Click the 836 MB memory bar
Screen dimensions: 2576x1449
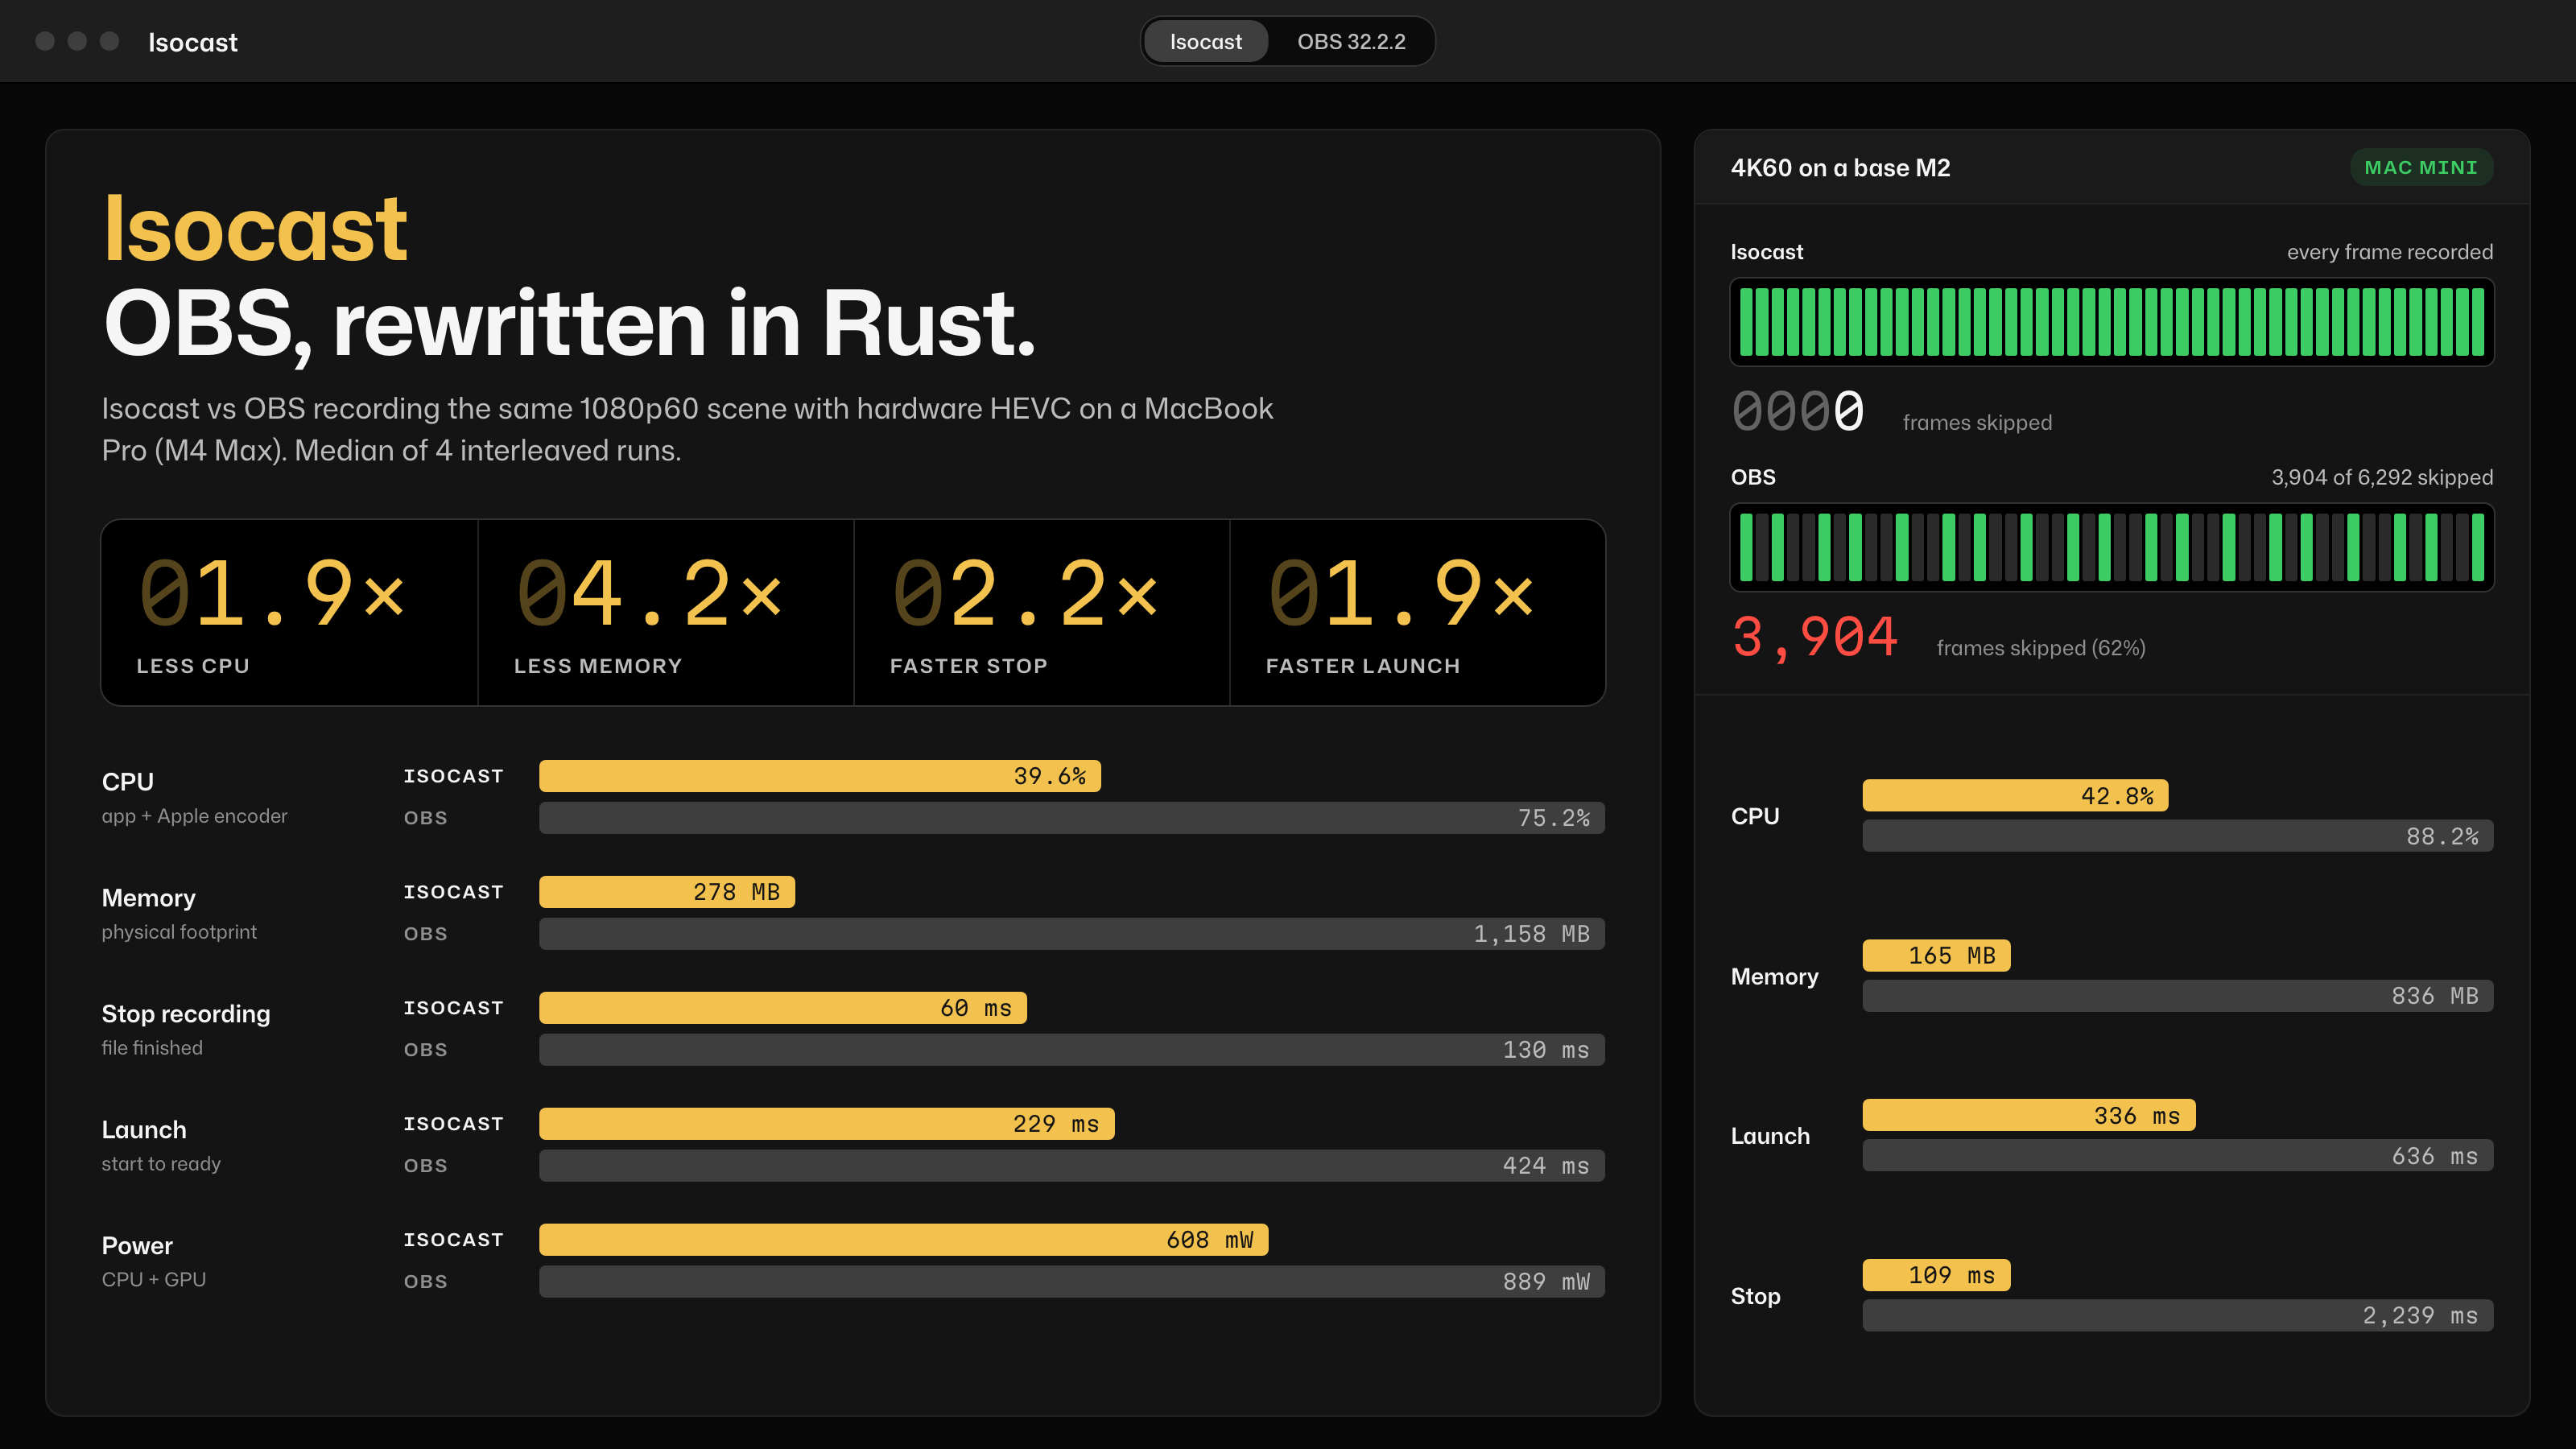tap(2178, 996)
